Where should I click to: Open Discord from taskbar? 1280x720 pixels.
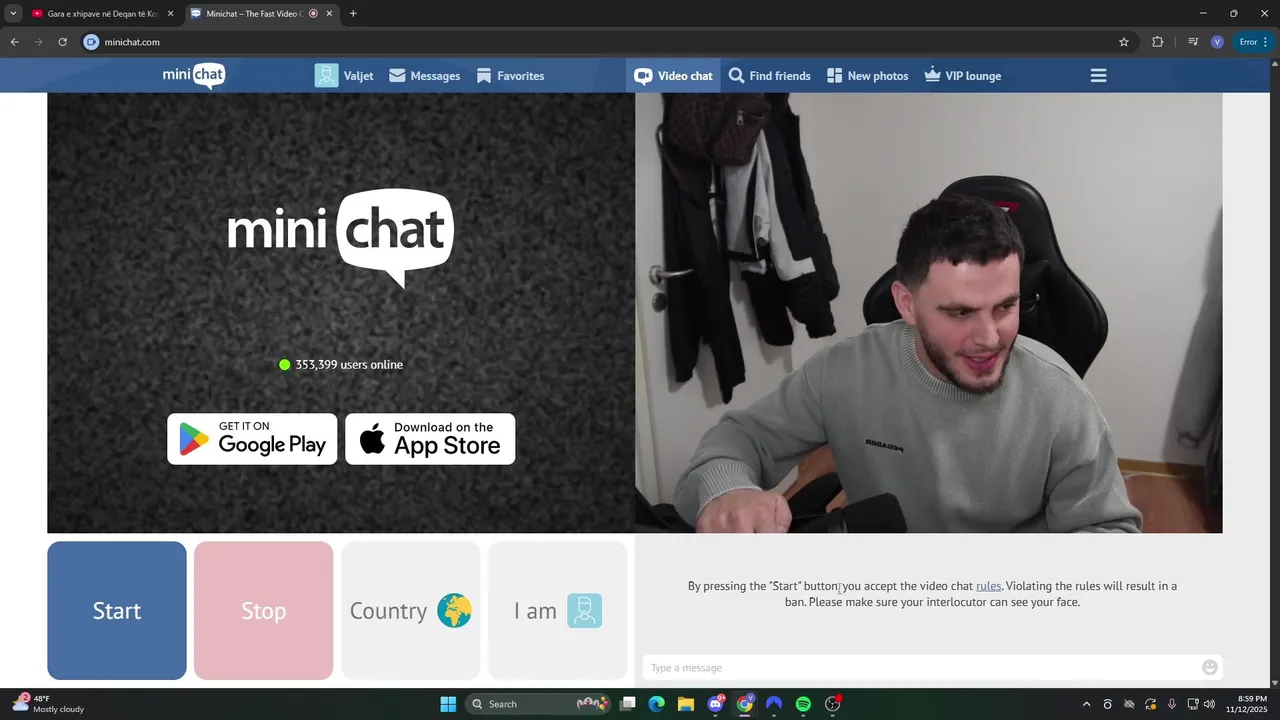point(716,704)
